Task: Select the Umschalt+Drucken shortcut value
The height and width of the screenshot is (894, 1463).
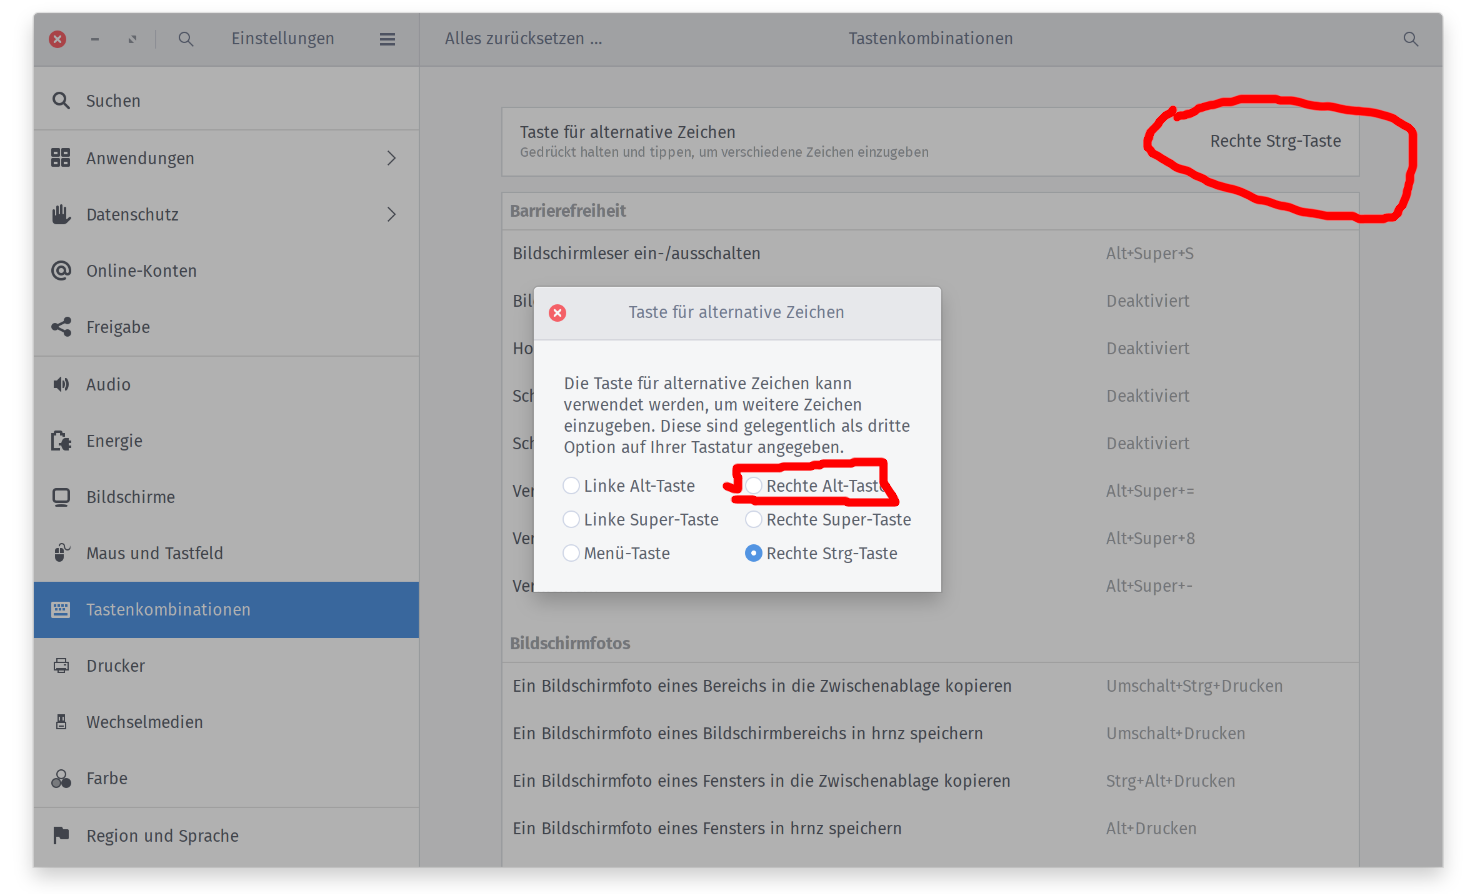Action: click(1175, 734)
